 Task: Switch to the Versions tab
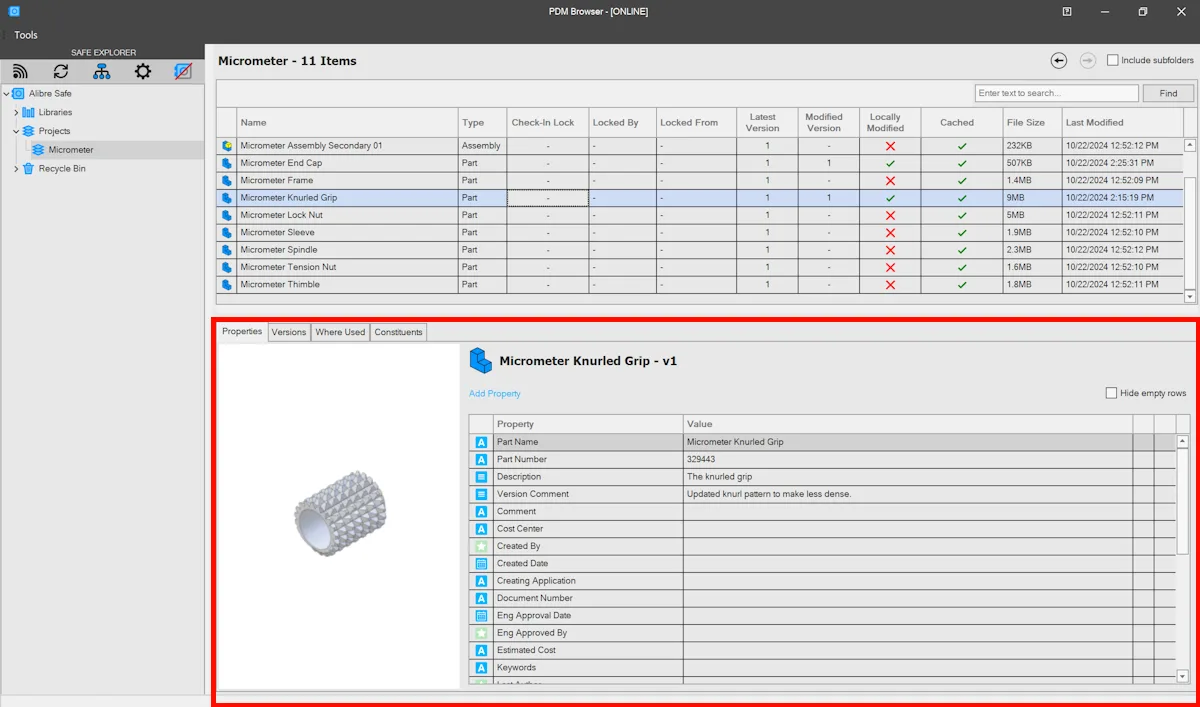(289, 332)
